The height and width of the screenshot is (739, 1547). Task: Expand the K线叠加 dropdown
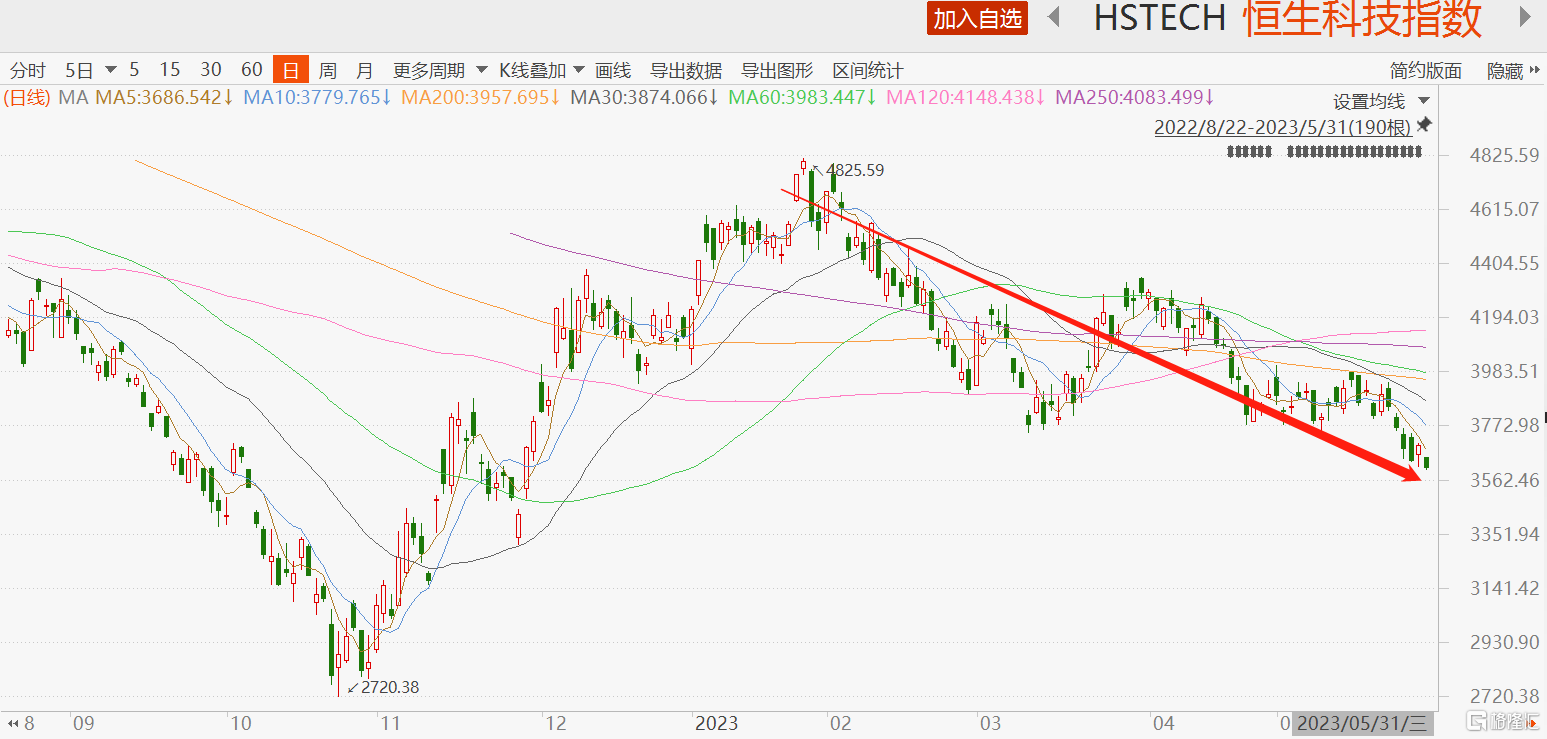click(x=581, y=70)
